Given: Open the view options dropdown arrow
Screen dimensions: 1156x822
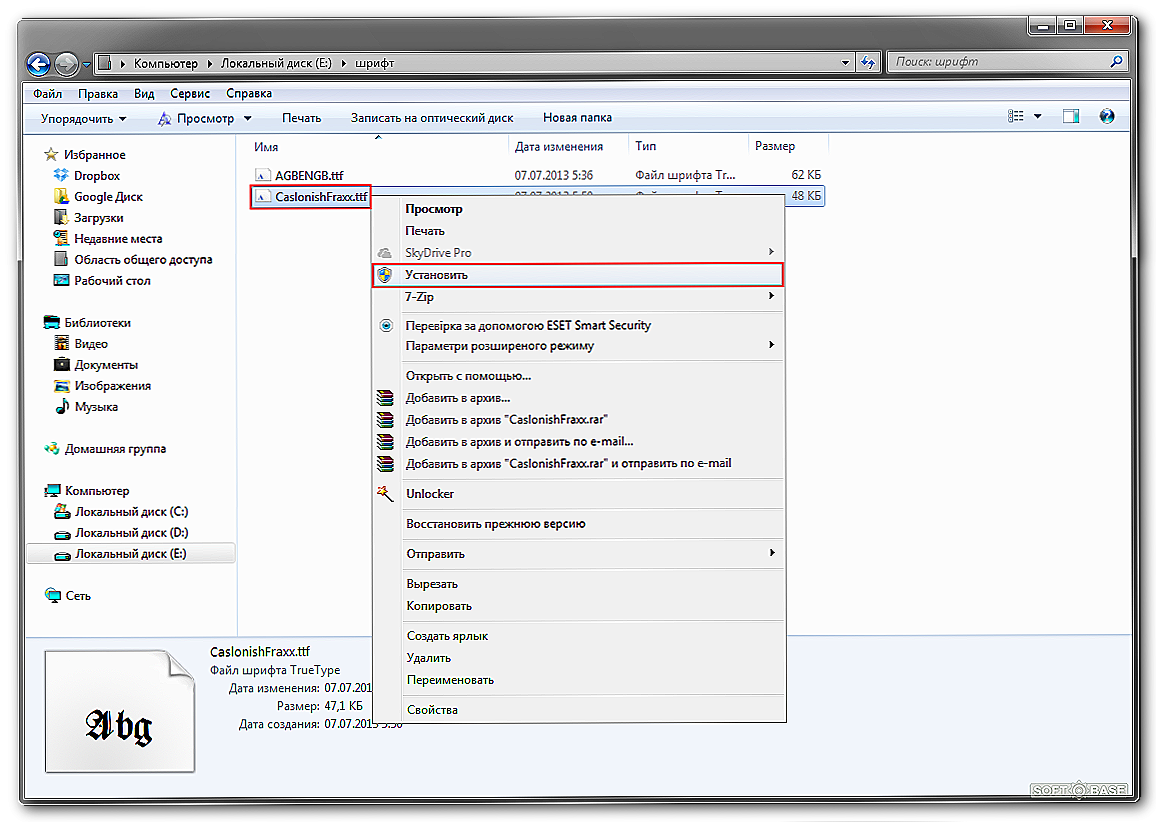Looking at the screenshot, I should pos(1038,116).
